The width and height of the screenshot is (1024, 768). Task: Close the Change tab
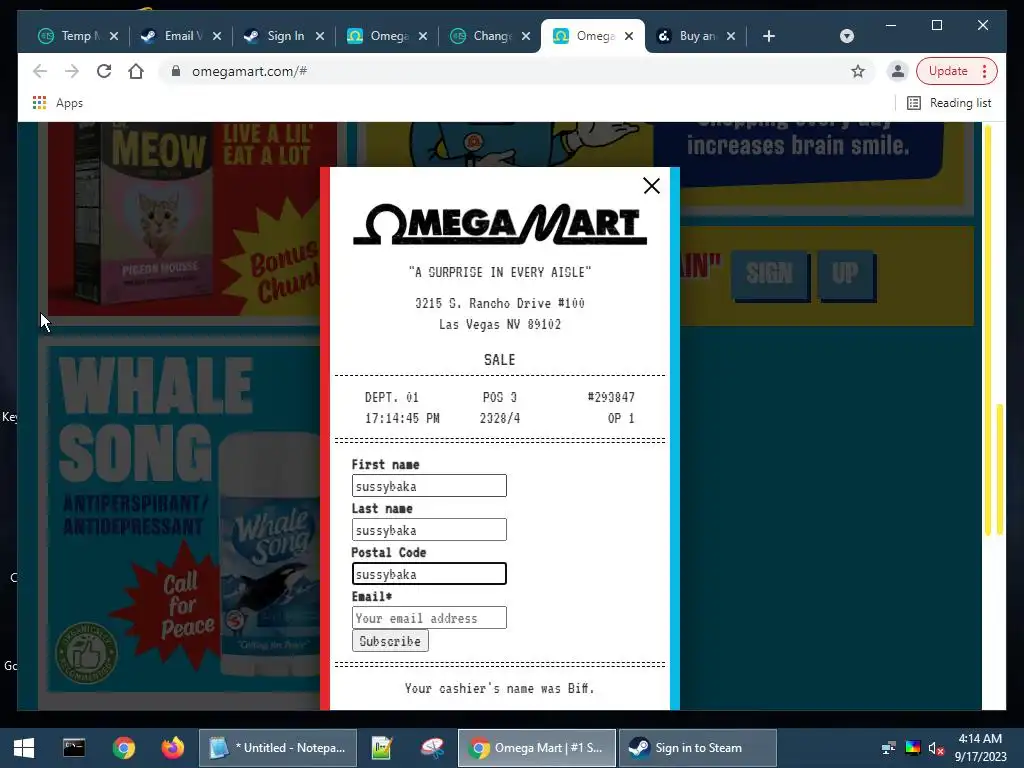click(x=526, y=36)
